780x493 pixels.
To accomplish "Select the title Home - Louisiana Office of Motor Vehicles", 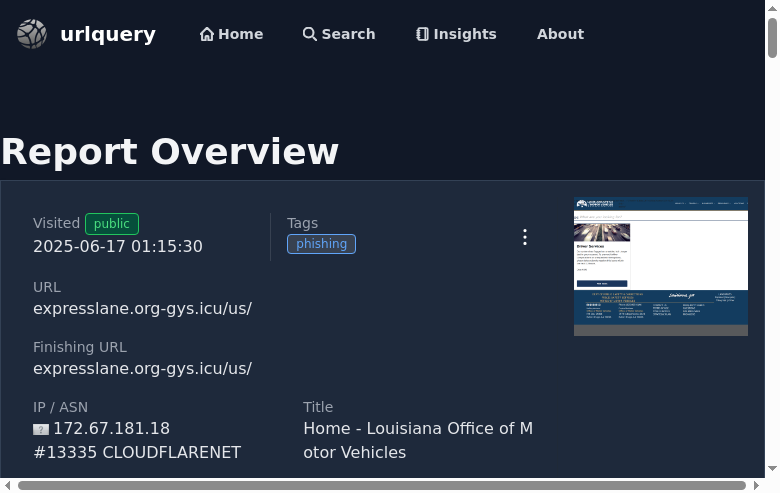I will click(418, 440).
